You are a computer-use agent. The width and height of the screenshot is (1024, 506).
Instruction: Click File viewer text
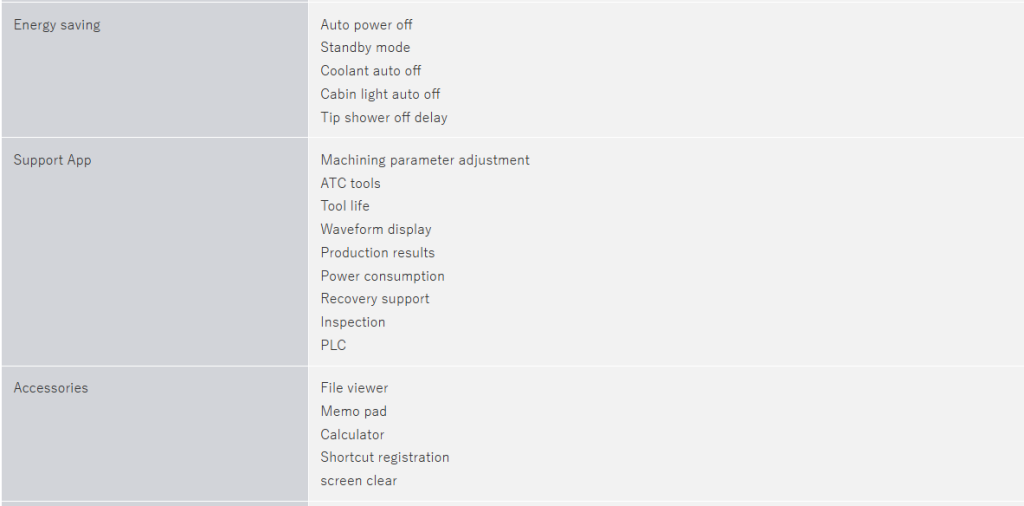pyautogui.click(x=354, y=388)
